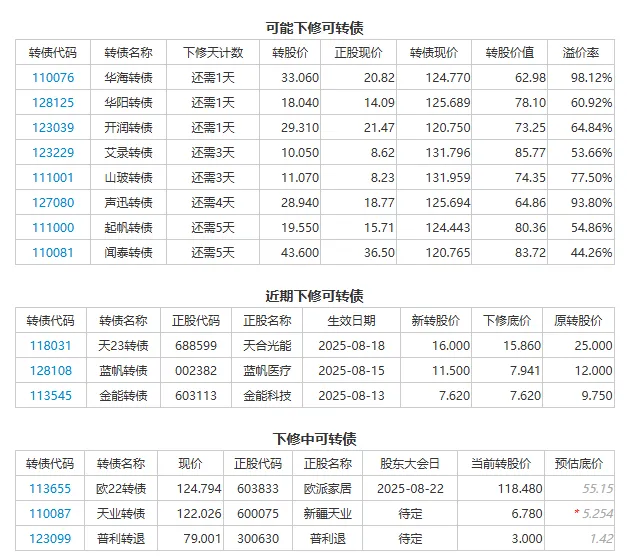Click the 预估底价 column header
Screen dimensions: 627x558
[579, 464]
